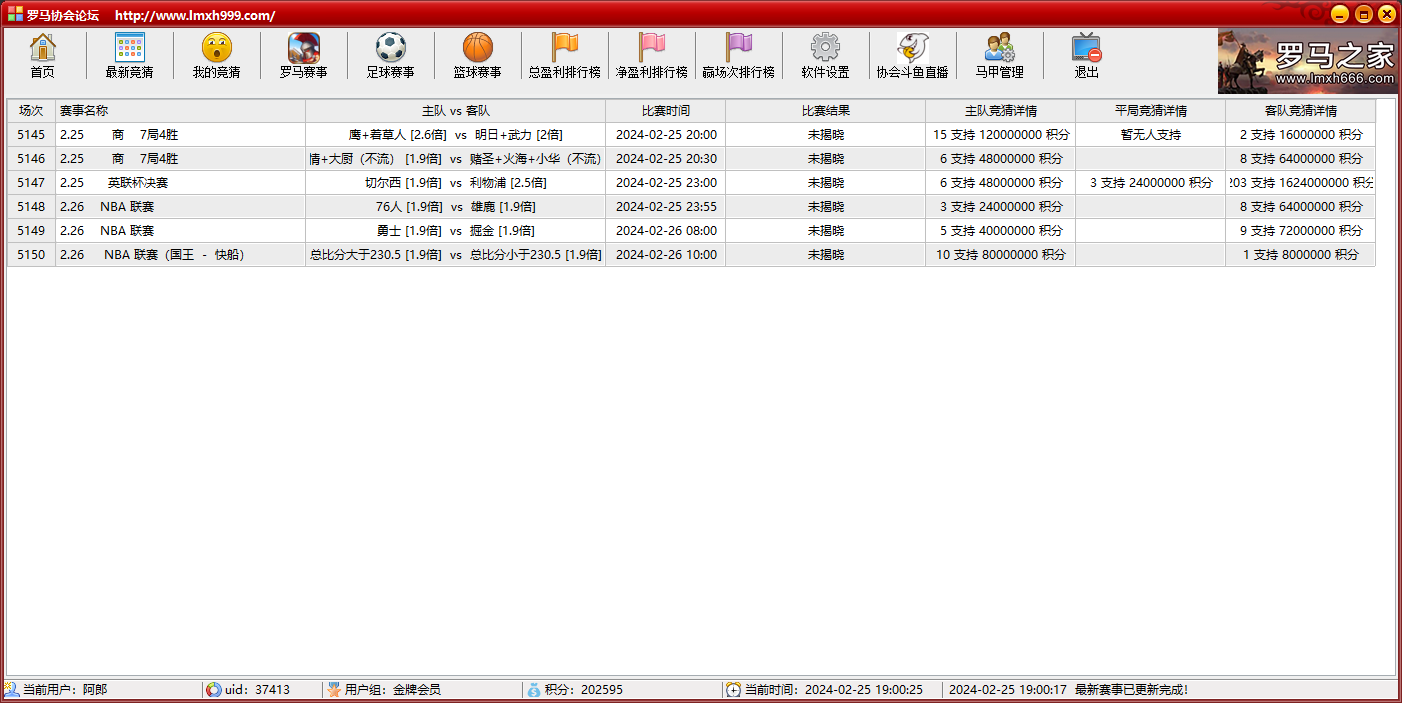This screenshot has width=1402, height=703.
Task: Open 最新竞猜 calendar icon
Action: pyautogui.click(x=129, y=48)
